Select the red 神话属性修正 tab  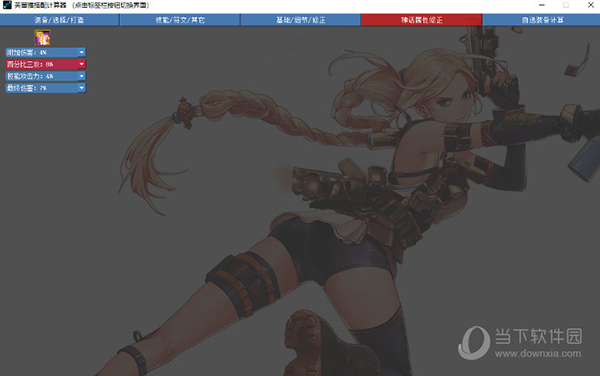click(x=421, y=20)
